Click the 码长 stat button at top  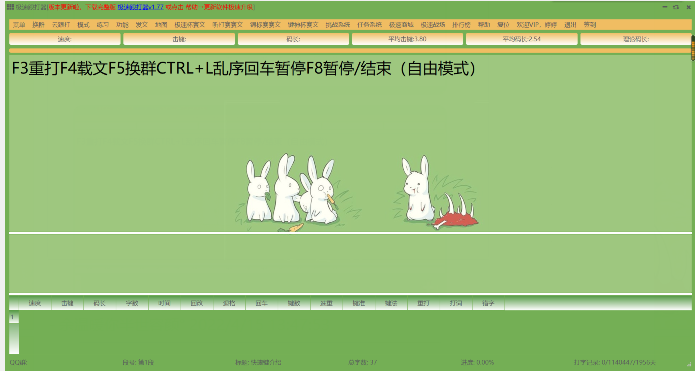pos(293,39)
